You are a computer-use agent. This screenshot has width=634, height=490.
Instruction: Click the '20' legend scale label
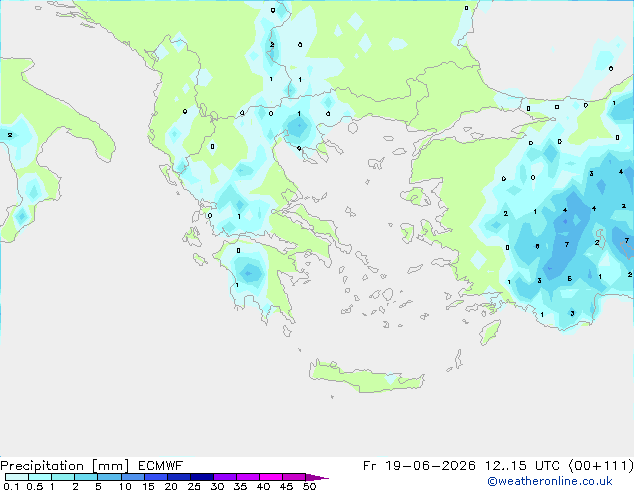coord(171,486)
